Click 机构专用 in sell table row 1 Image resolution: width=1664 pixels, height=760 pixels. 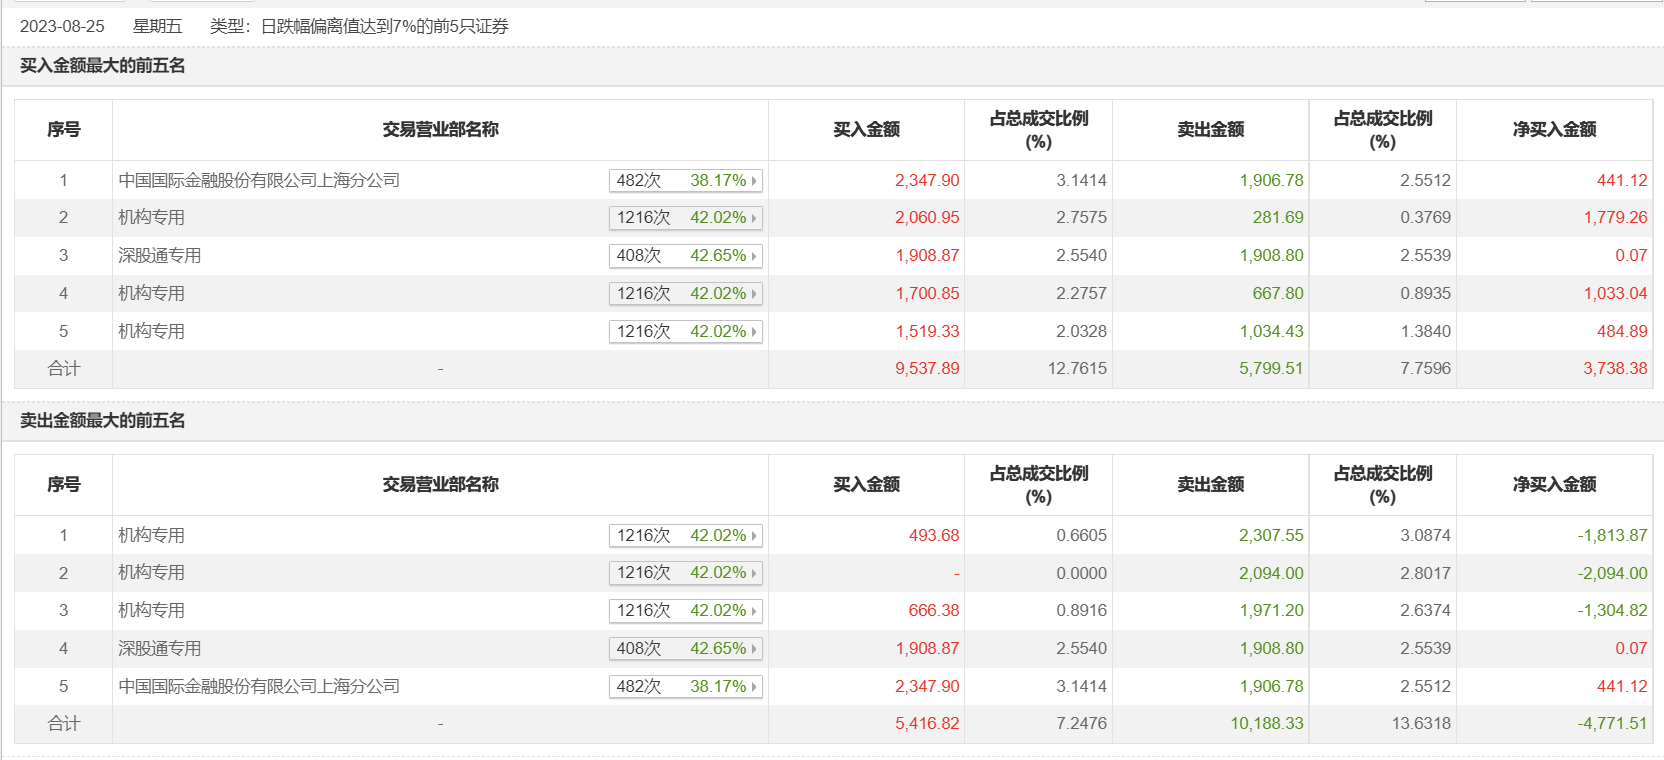click(152, 535)
